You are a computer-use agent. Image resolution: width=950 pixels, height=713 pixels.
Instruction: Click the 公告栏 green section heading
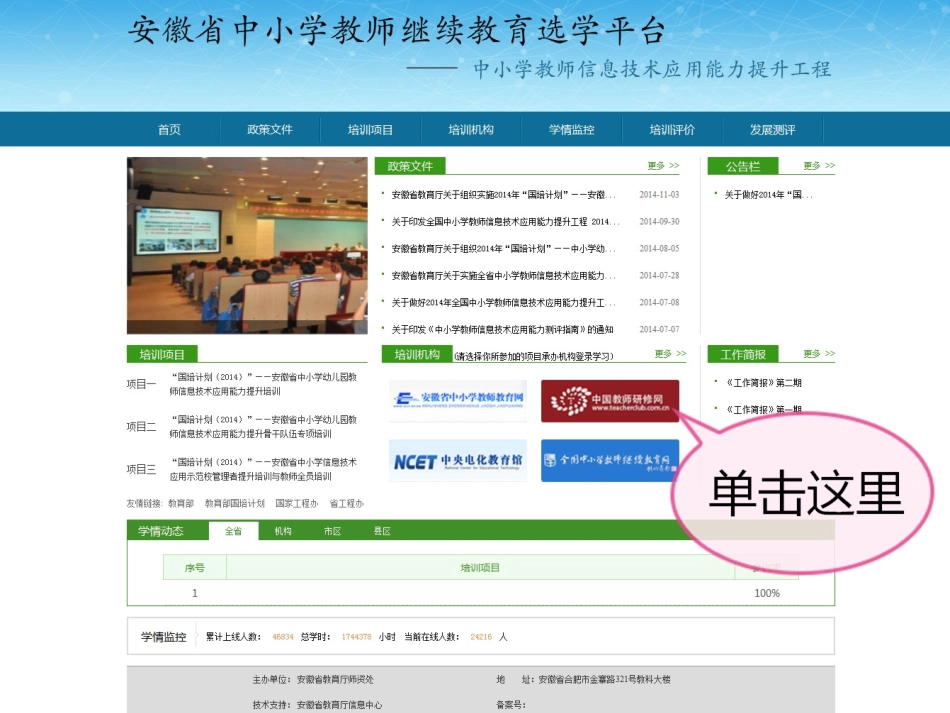pyautogui.click(x=743, y=166)
